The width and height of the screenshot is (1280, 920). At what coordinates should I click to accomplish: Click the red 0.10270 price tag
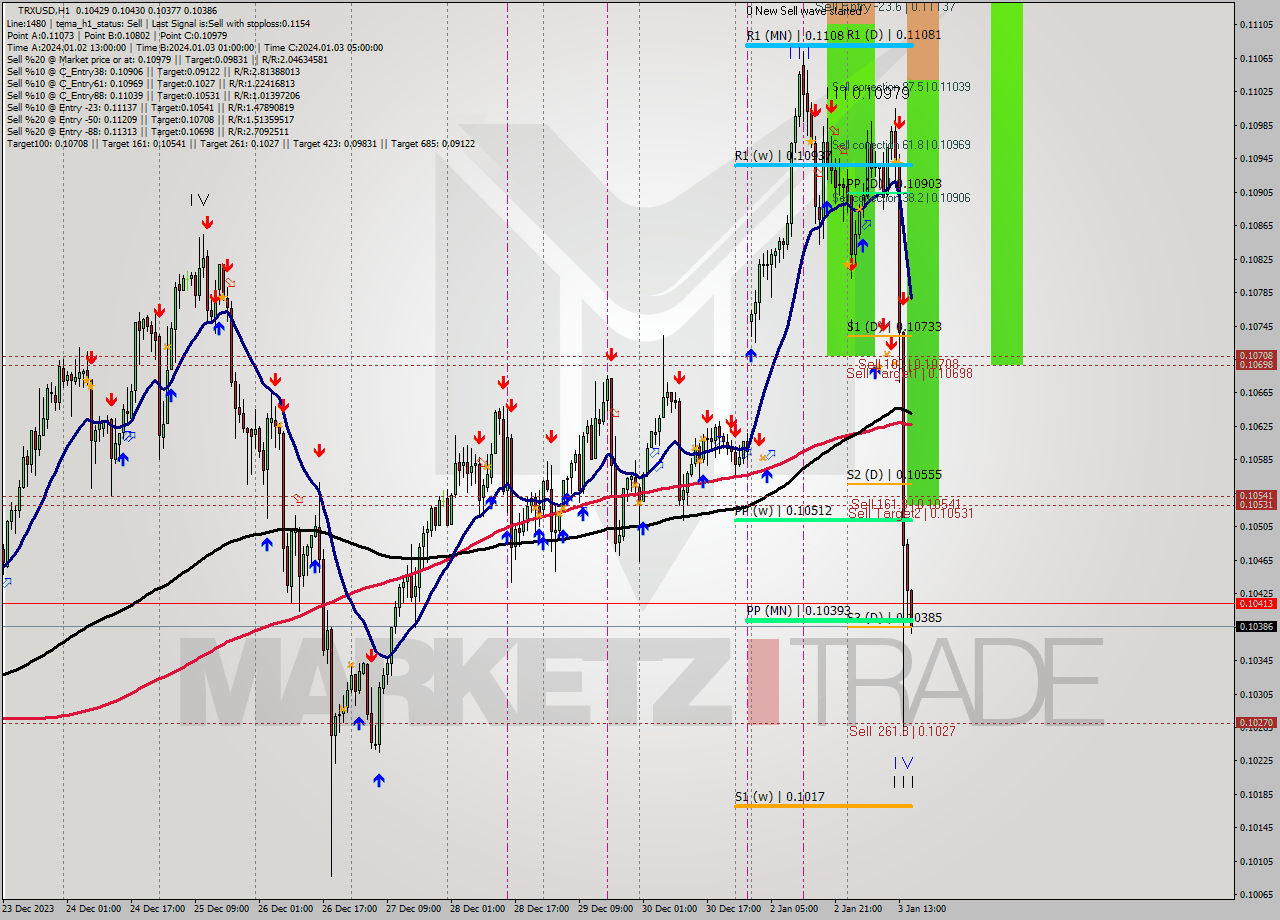pos(1256,722)
